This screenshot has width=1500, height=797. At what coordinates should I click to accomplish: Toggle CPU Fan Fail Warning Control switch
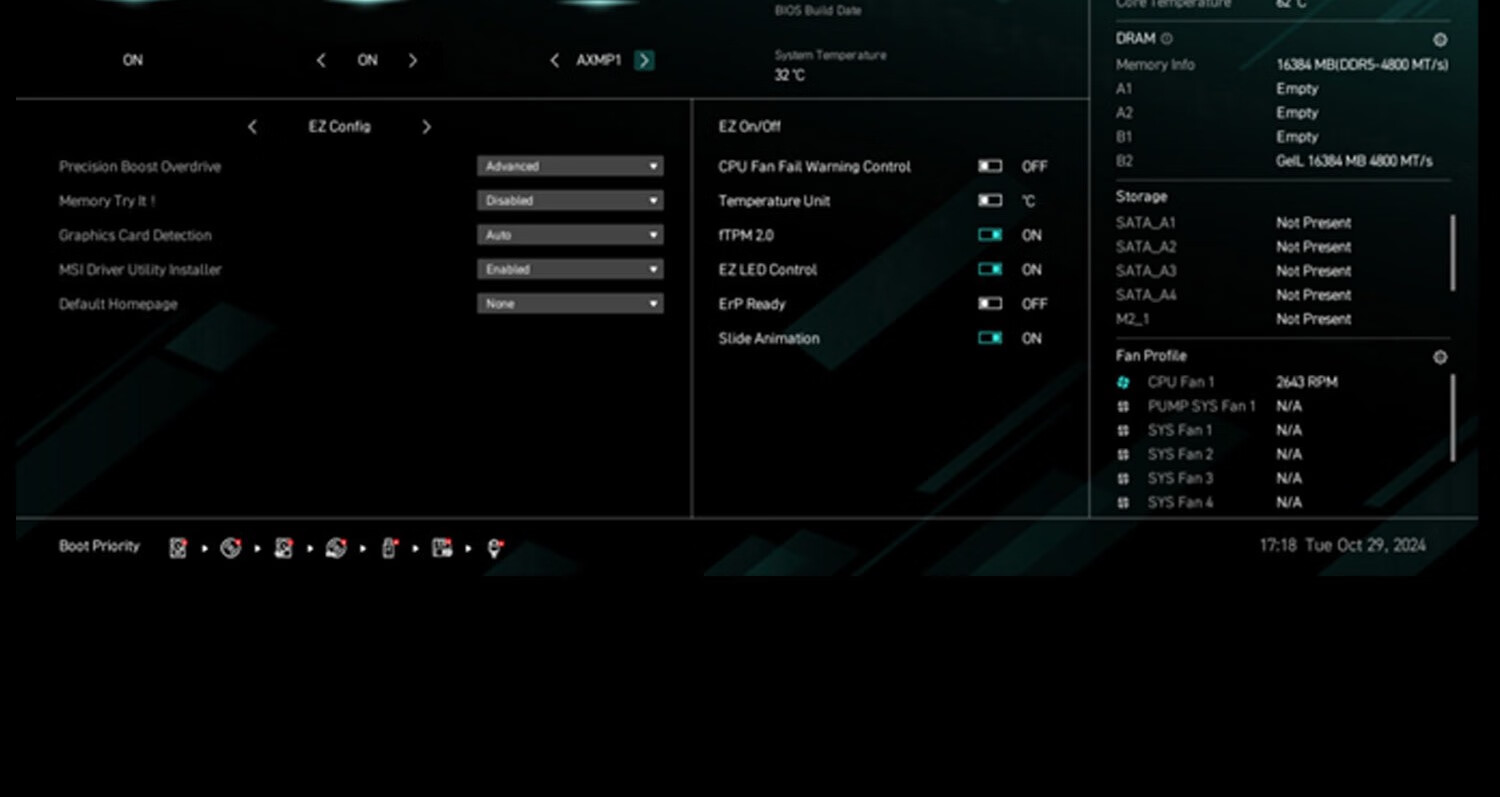[x=990, y=166]
